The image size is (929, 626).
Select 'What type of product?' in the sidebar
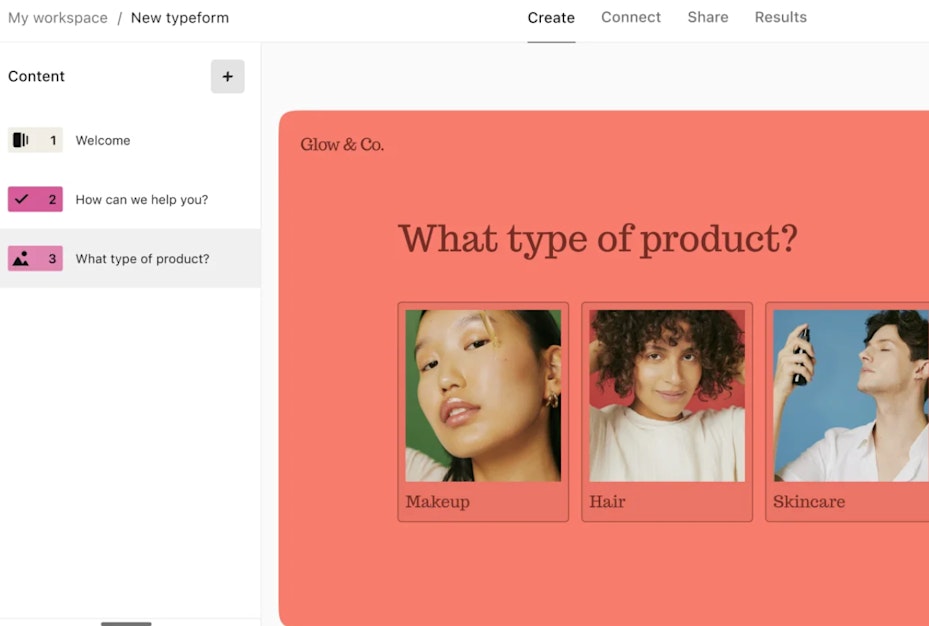click(x=142, y=259)
